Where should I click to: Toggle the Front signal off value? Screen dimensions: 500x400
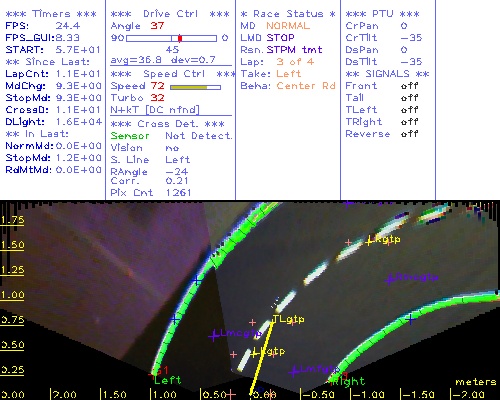[409, 86]
